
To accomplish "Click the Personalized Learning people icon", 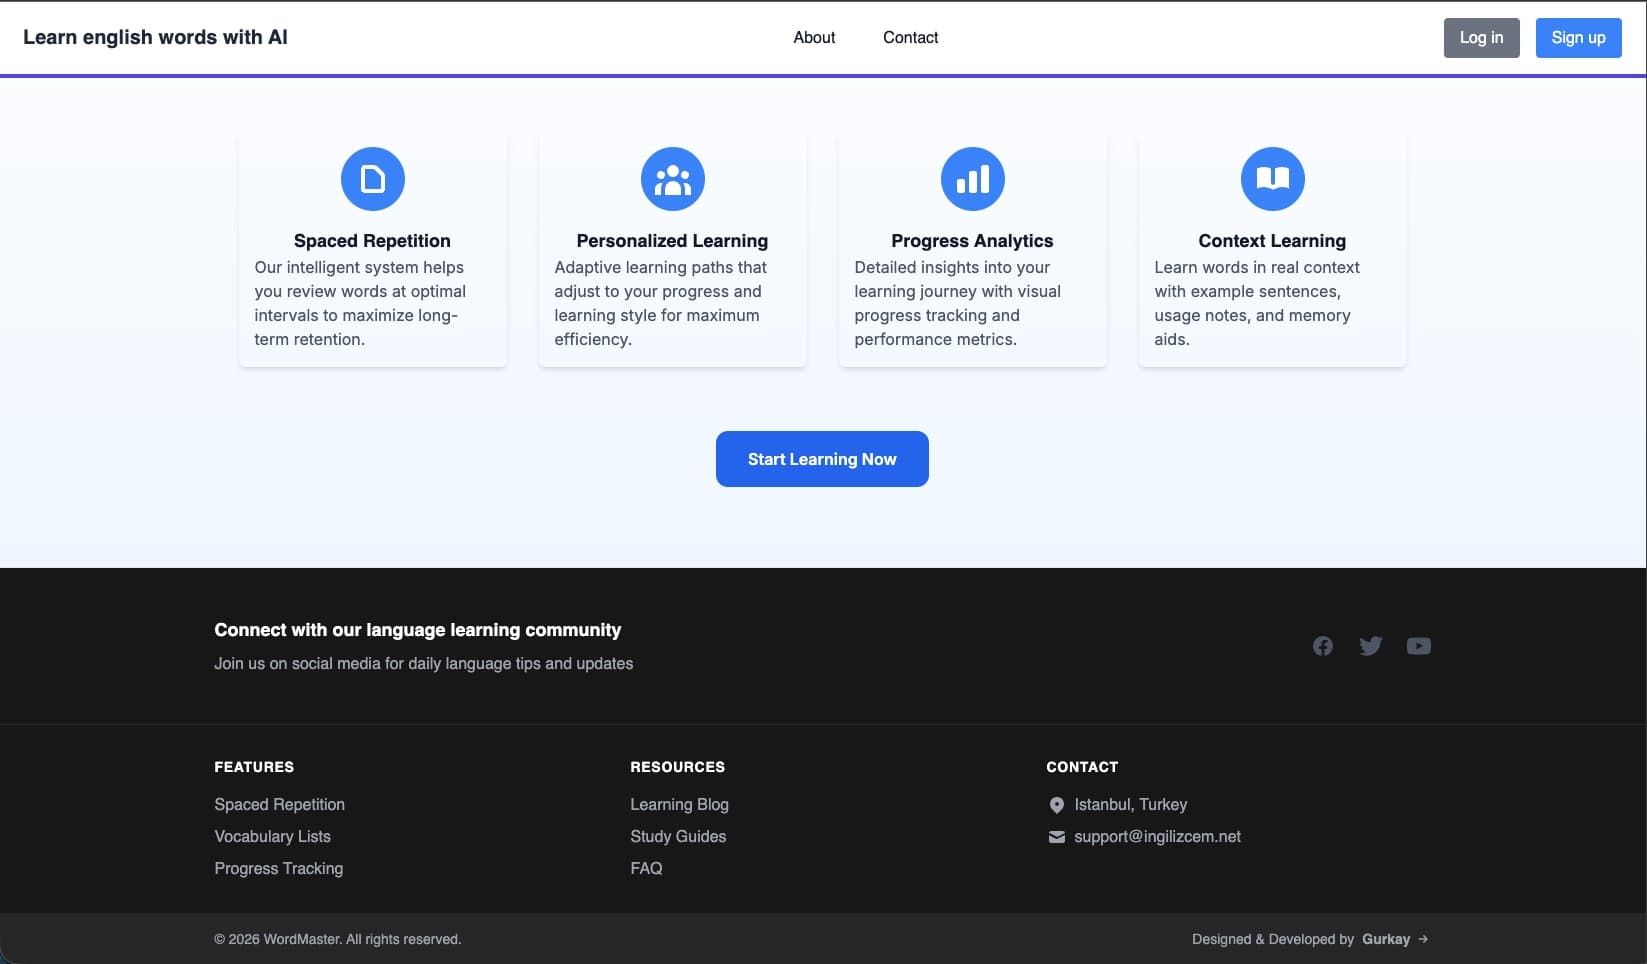I will (x=672, y=178).
